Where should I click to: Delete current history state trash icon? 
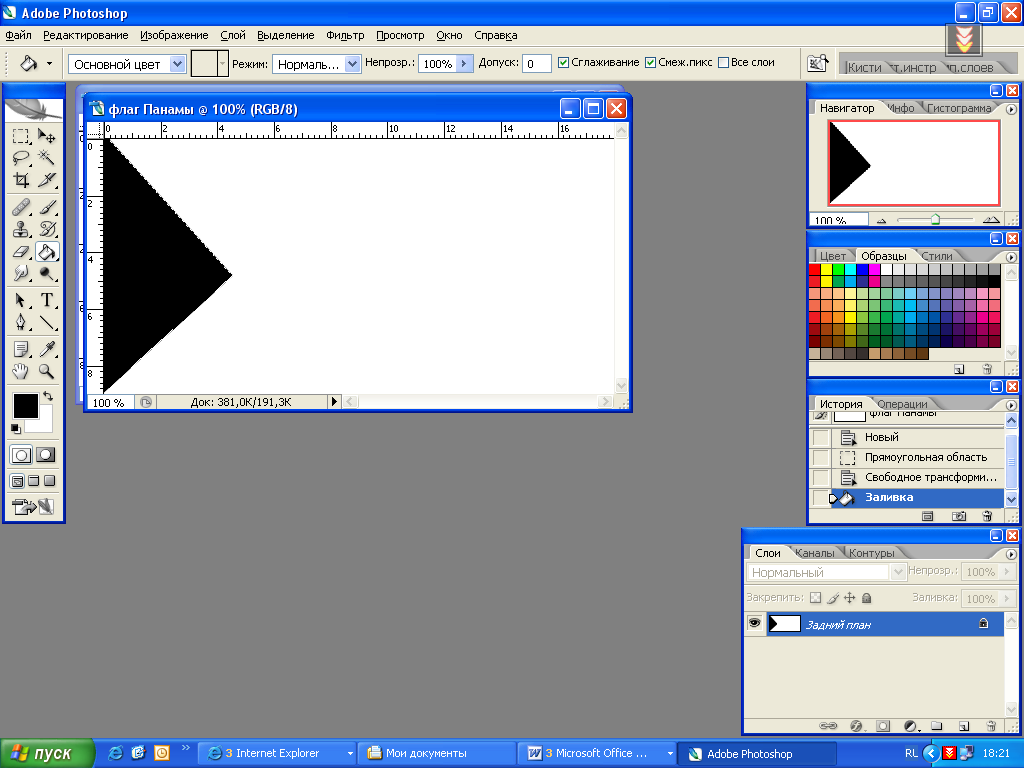coord(987,516)
